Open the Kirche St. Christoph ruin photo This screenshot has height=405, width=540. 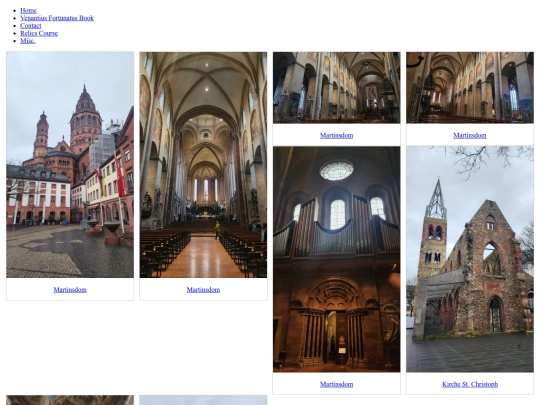click(x=470, y=259)
